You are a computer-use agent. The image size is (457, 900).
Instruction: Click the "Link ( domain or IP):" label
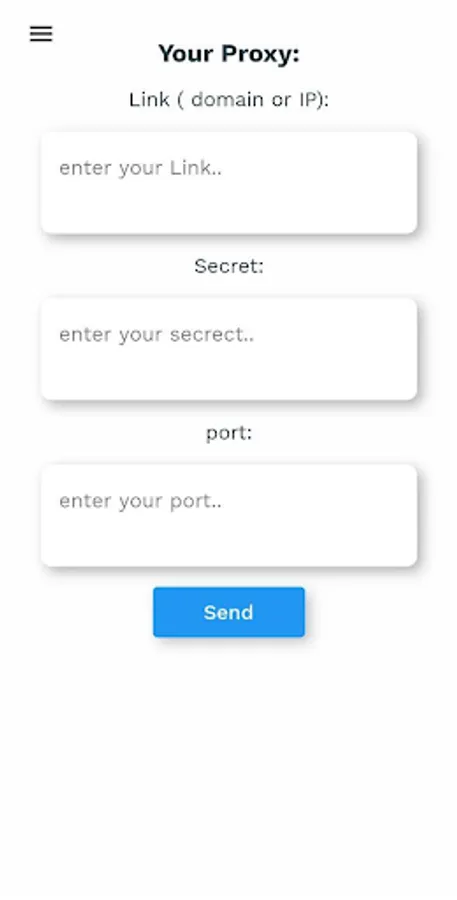pyautogui.click(x=229, y=100)
